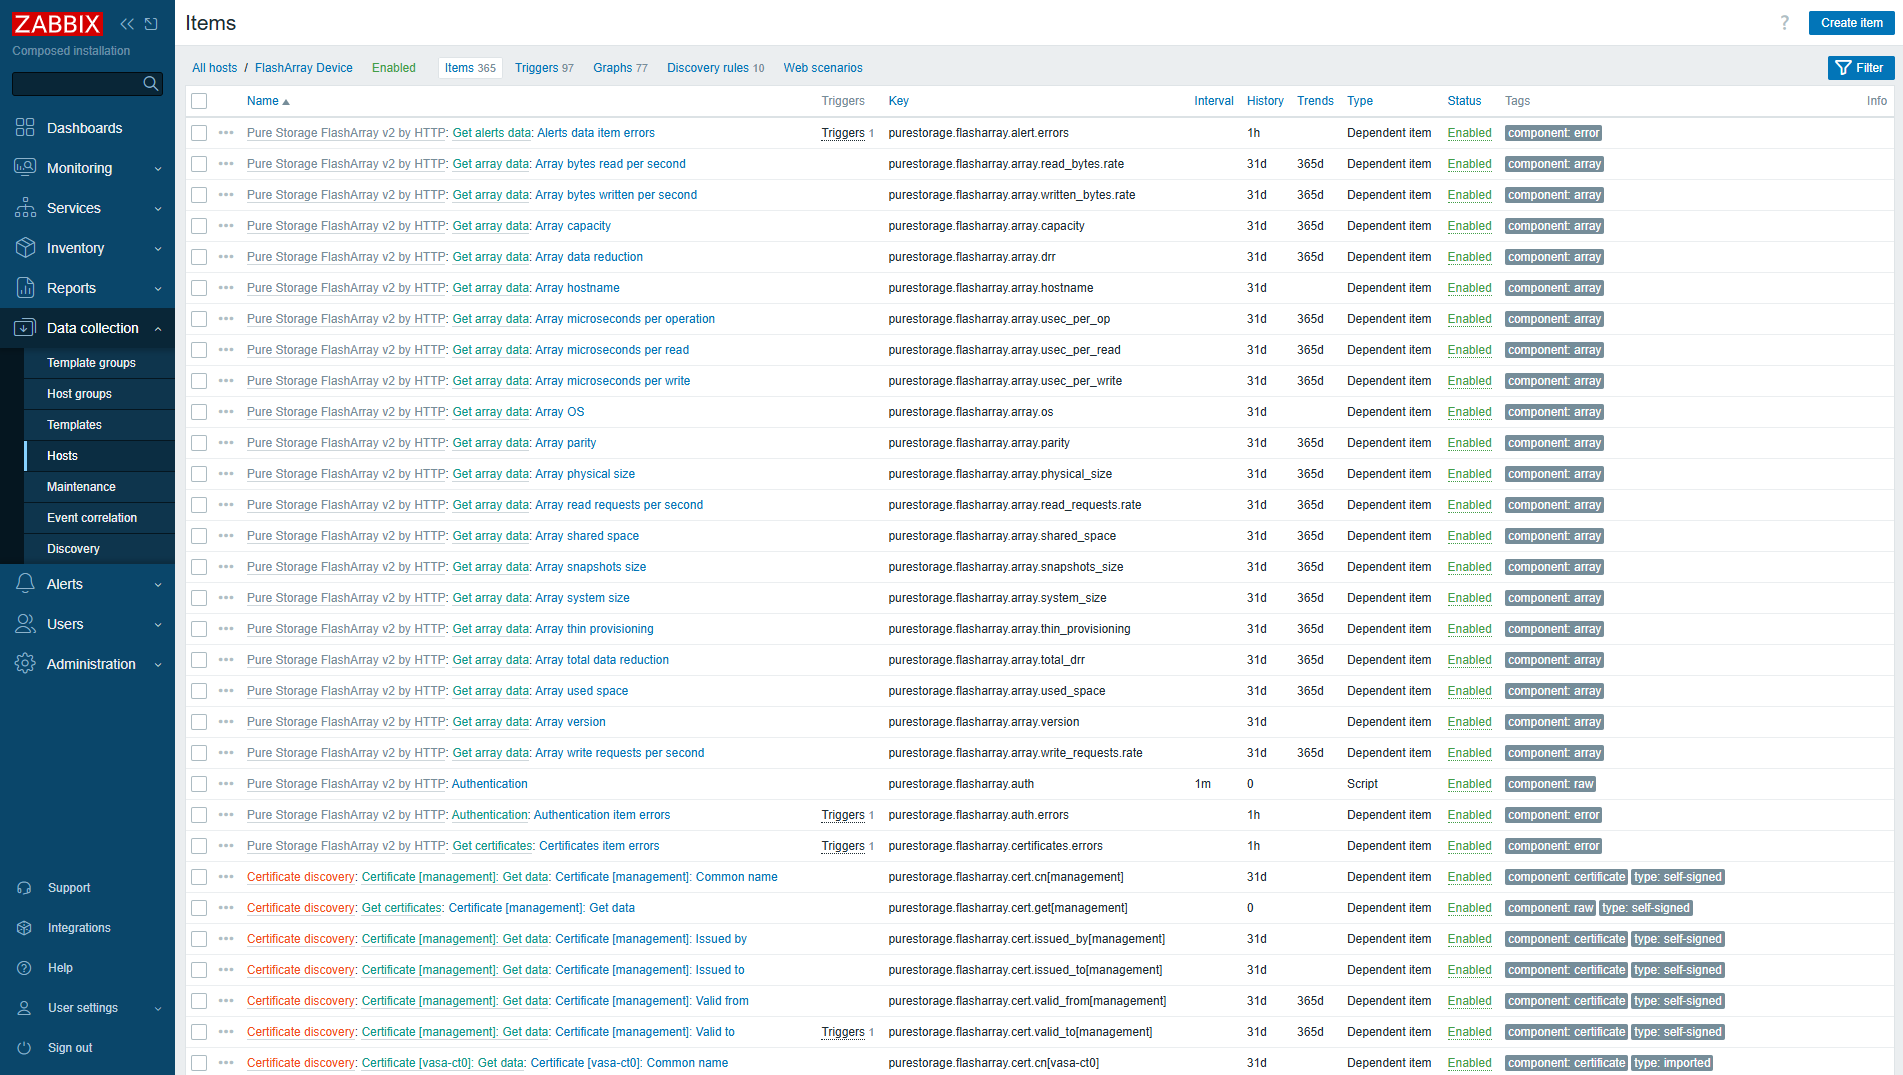Sort the table by Name column header
Image resolution: width=1903 pixels, height=1075 pixels.
coord(268,101)
